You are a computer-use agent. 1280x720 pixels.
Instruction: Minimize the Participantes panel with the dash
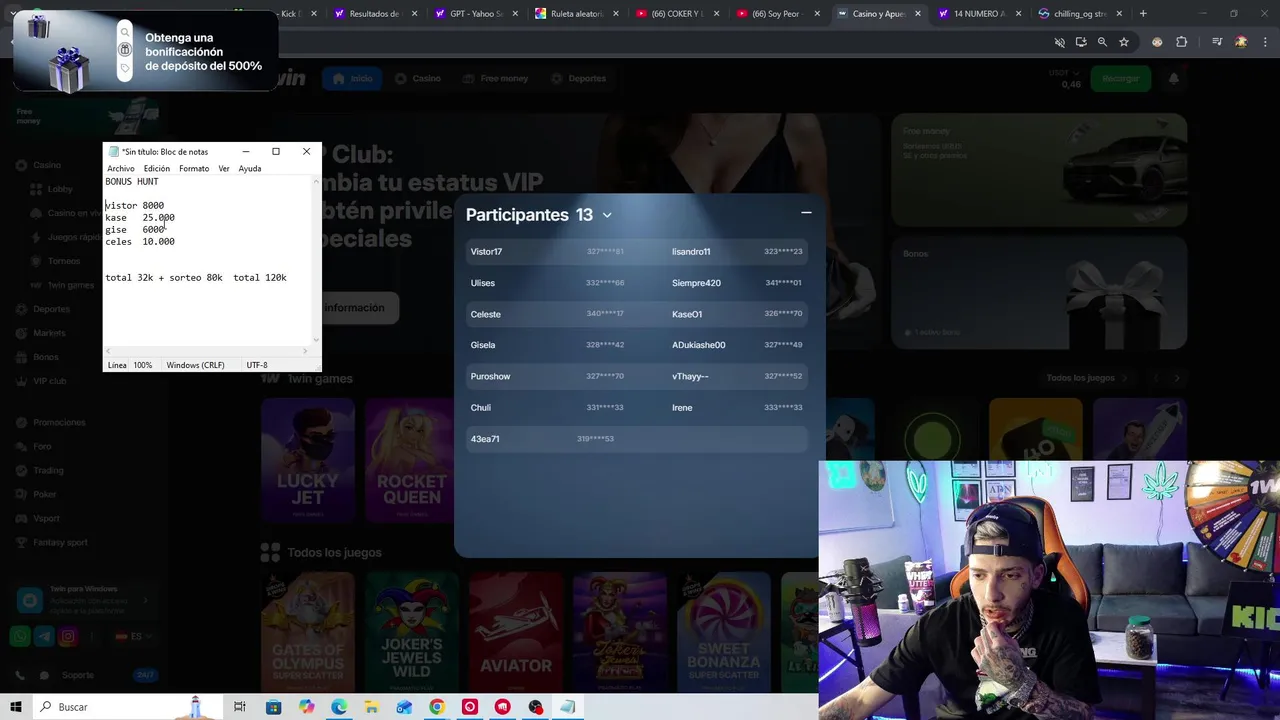pyautogui.click(x=806, y=212)
